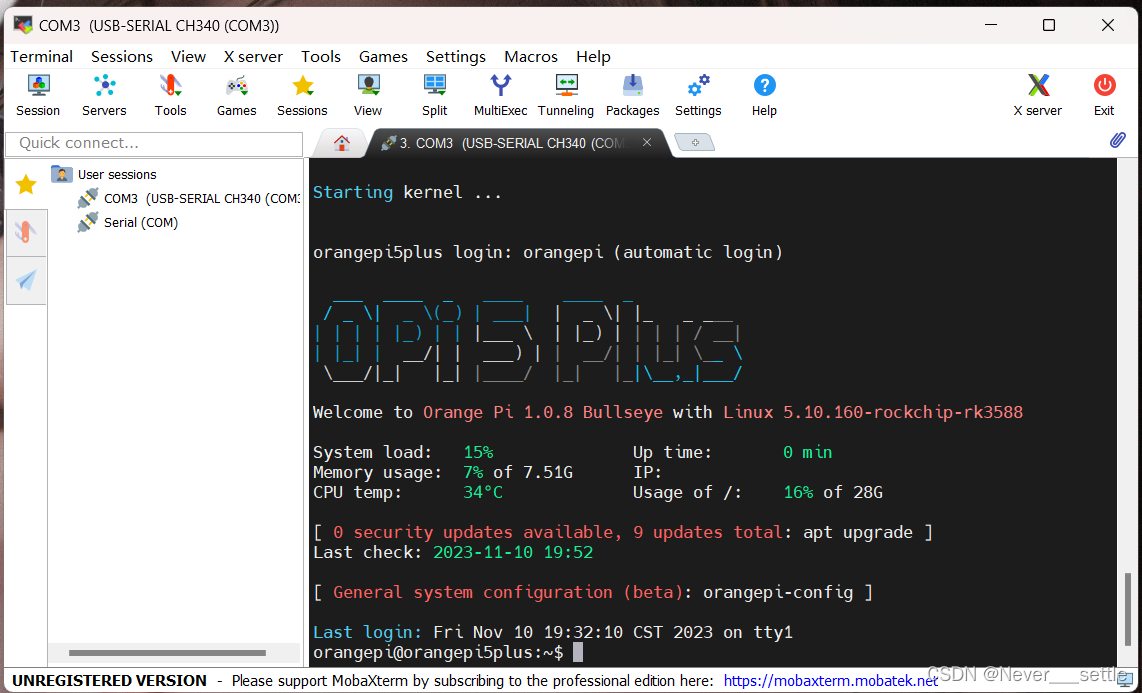1142x693 pixels.
Task: Click the 'apt upgrade' text in terminal
Action: pyautogui.click(x=858, y=532)
